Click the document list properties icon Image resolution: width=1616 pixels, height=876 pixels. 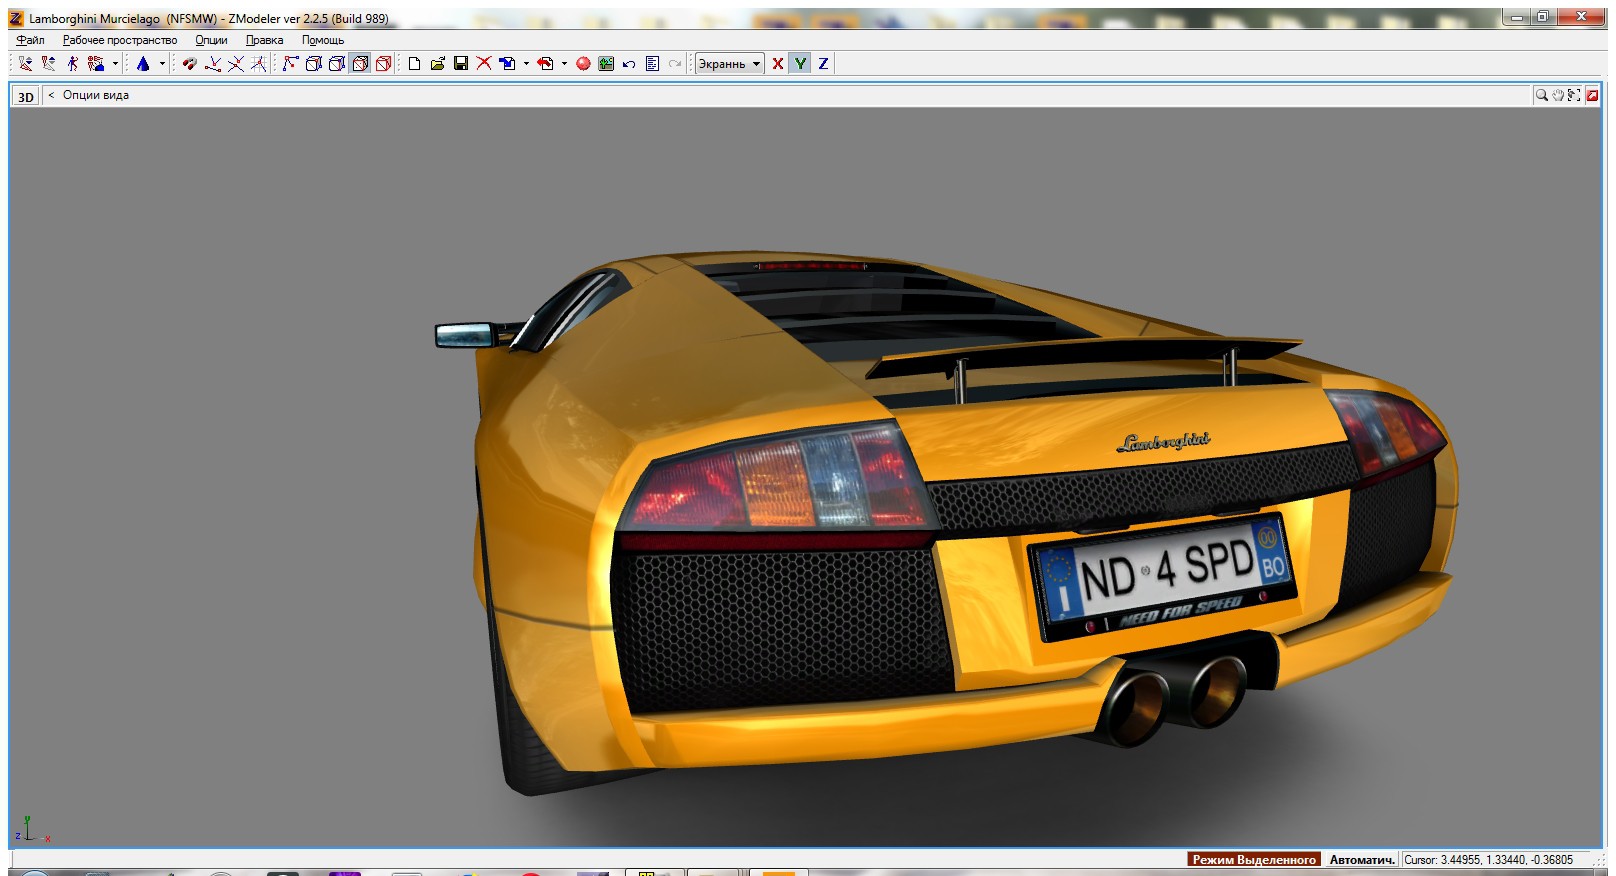(652, 63)
